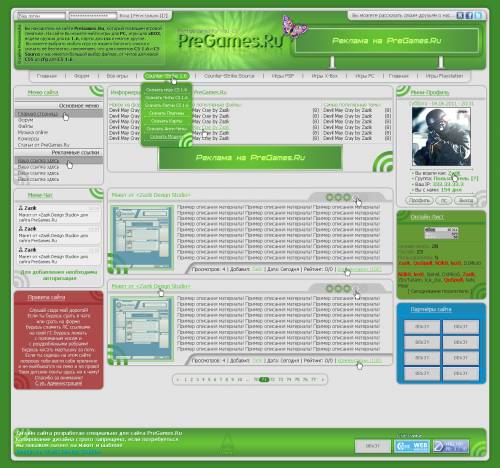Click the cyan link in the footer text
Image resolution: width=500 pixels, height=468 pixels.
(x=57, y=452)
